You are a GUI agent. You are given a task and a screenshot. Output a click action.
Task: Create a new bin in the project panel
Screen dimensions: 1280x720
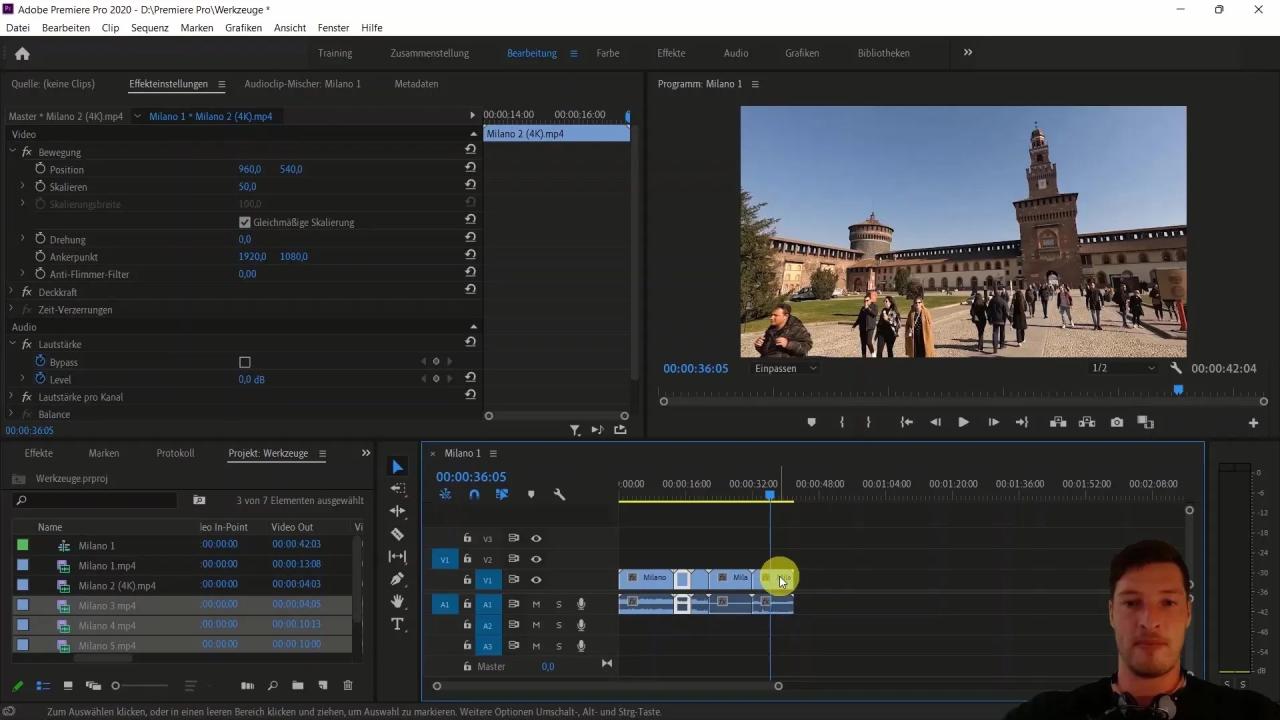click(296, 685)
